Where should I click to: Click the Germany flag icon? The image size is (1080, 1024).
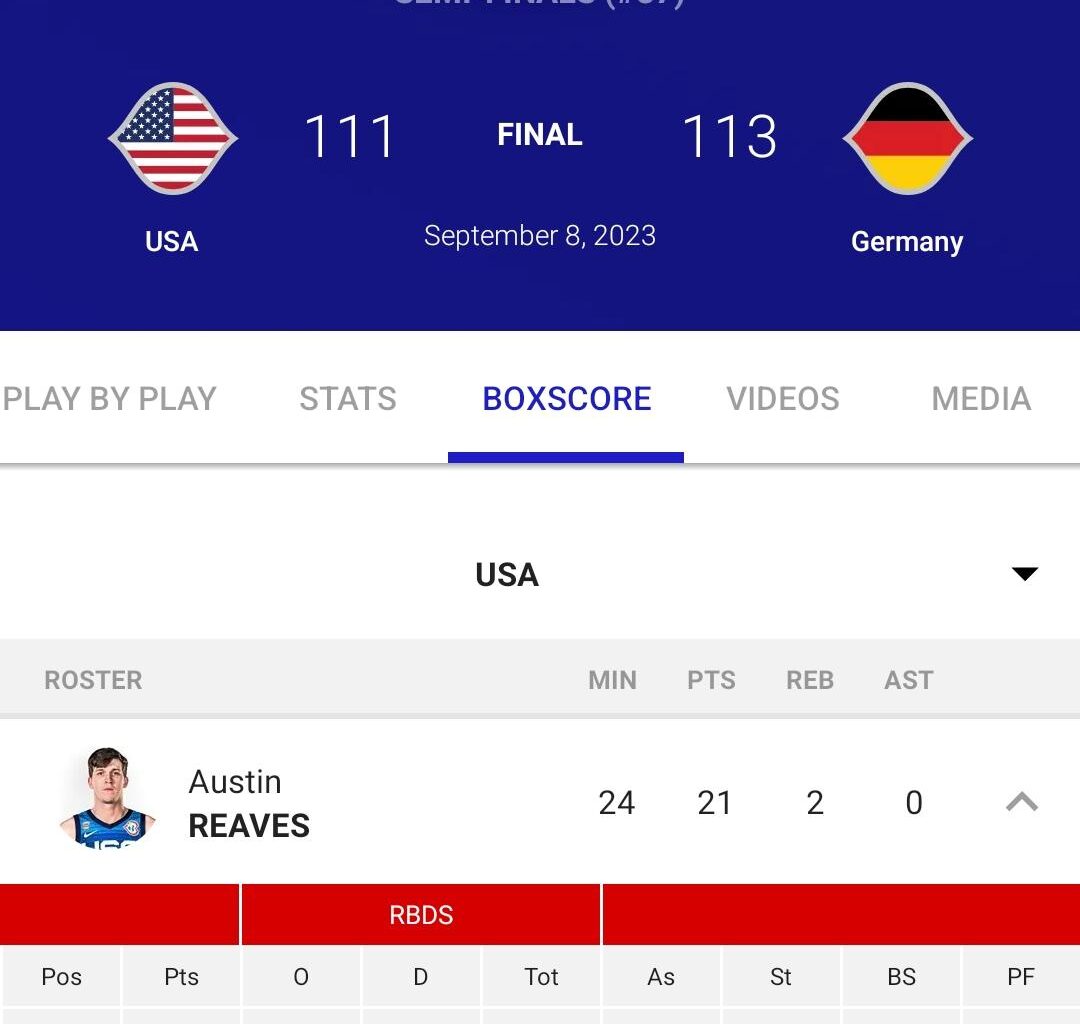click(907, 135)
